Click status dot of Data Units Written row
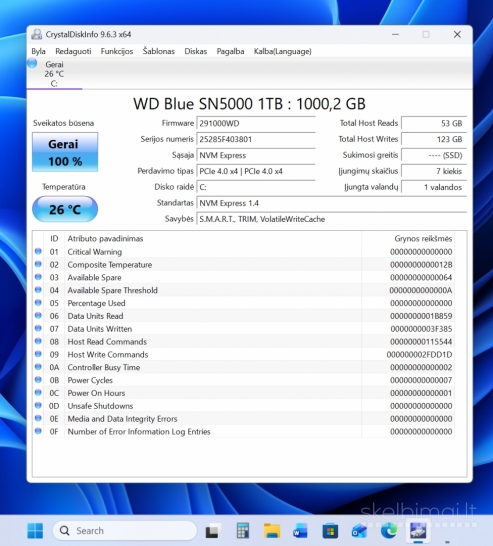This screenshot has height=546, width=493. pos(38,328)
